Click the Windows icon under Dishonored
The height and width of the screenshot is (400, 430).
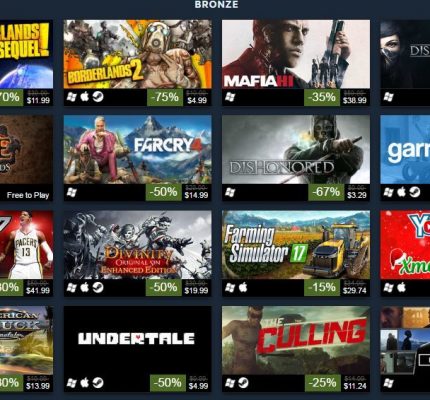click(x=230, y=192)
